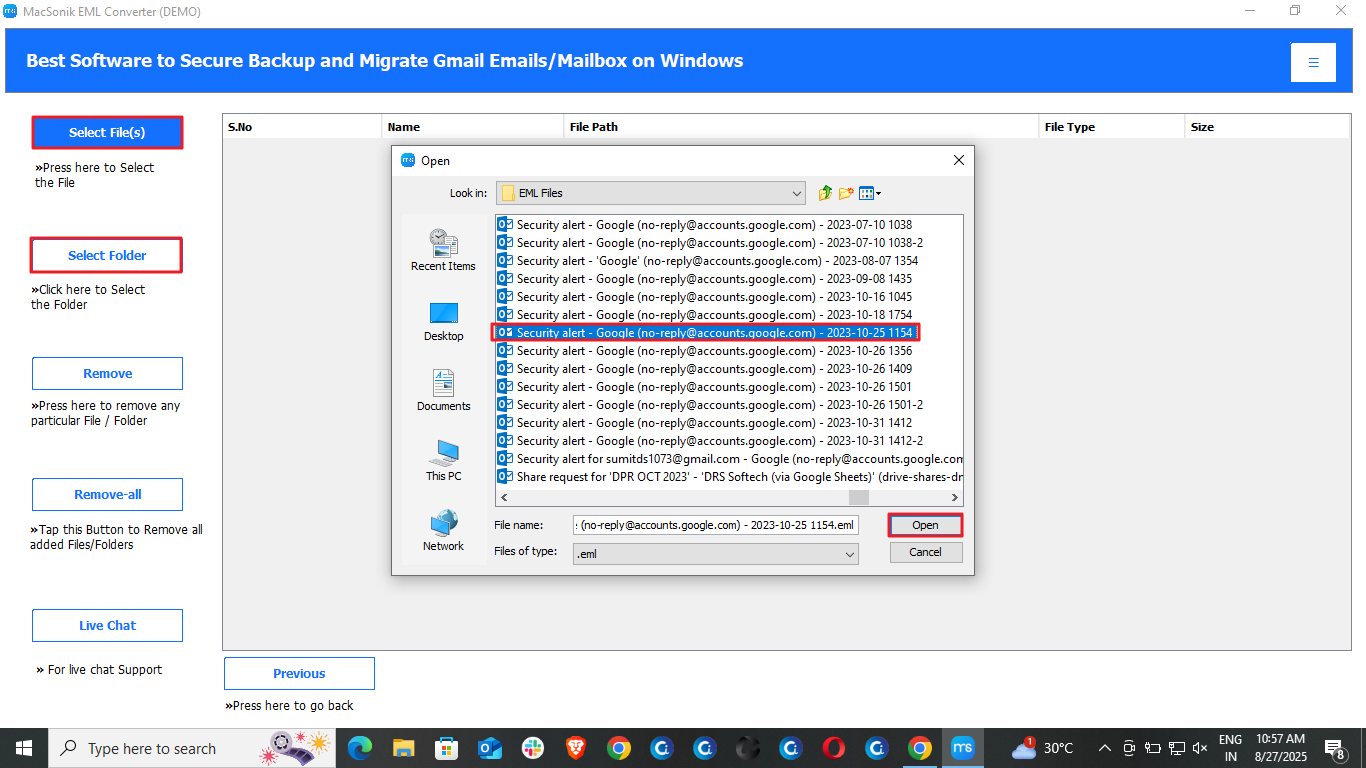Open Live Chat support

coord(107,625)
